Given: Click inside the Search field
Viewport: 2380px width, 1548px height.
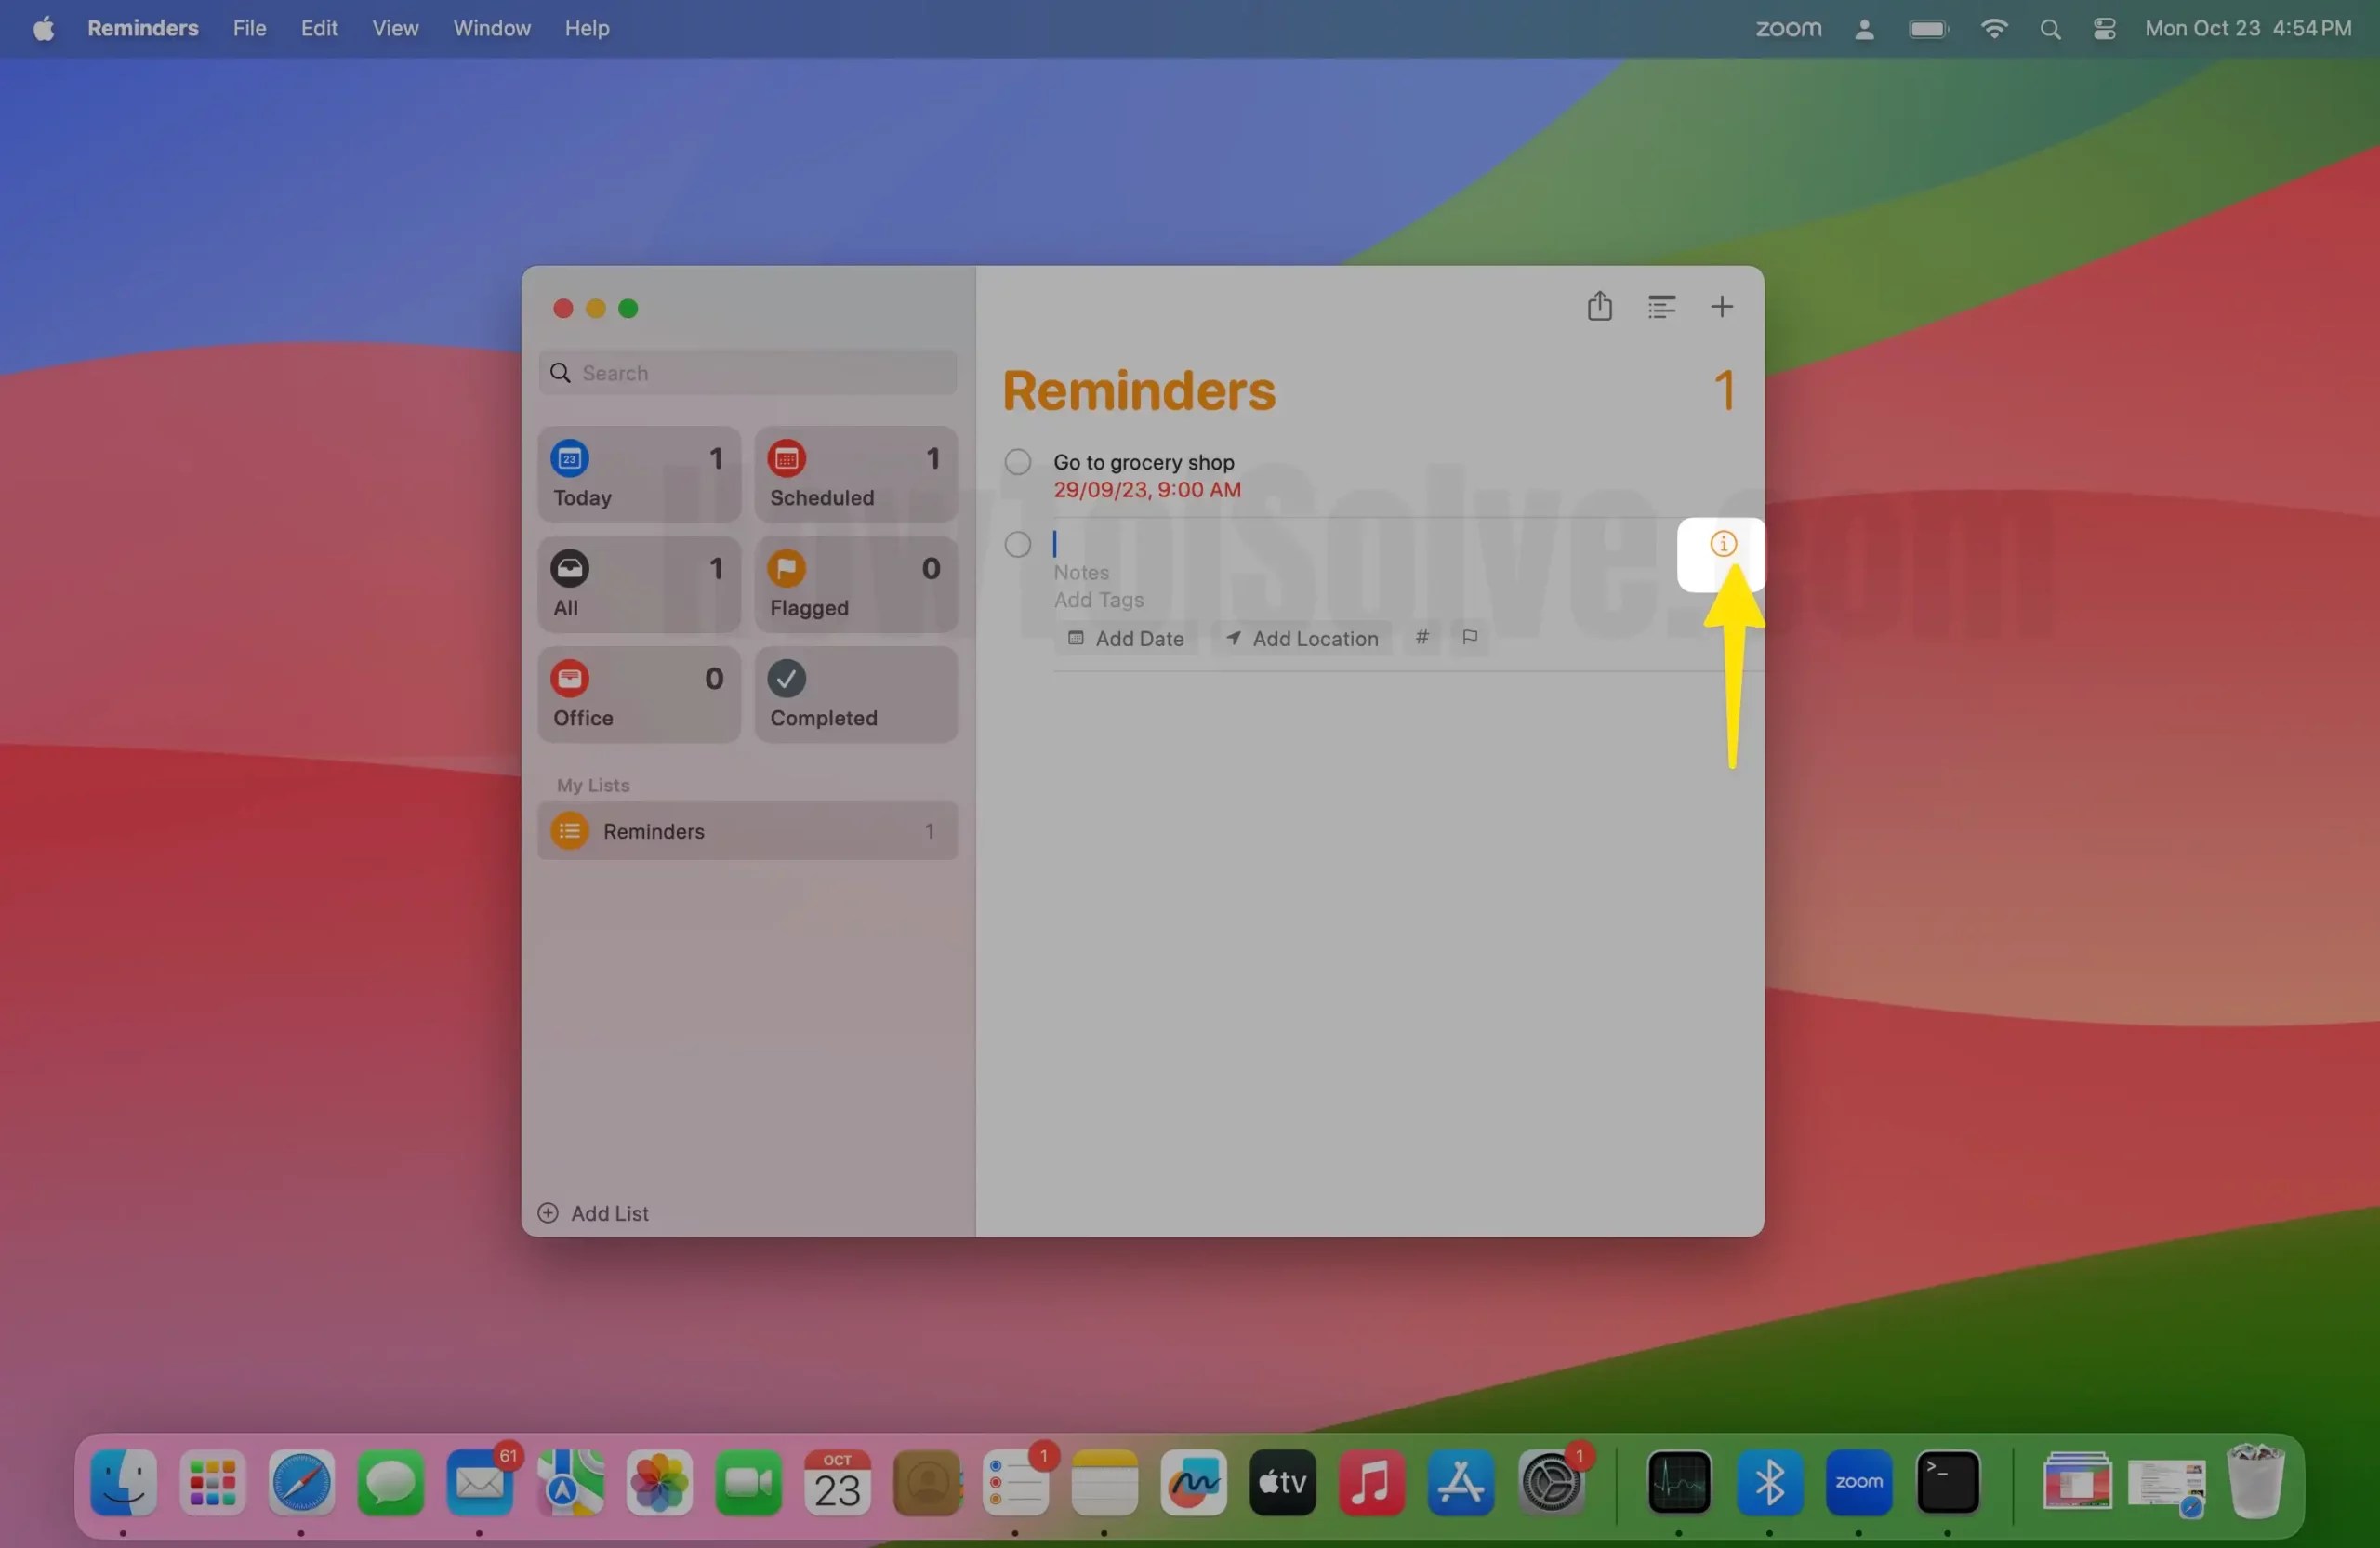Looking at the screenshot, I should click(746, 372).
